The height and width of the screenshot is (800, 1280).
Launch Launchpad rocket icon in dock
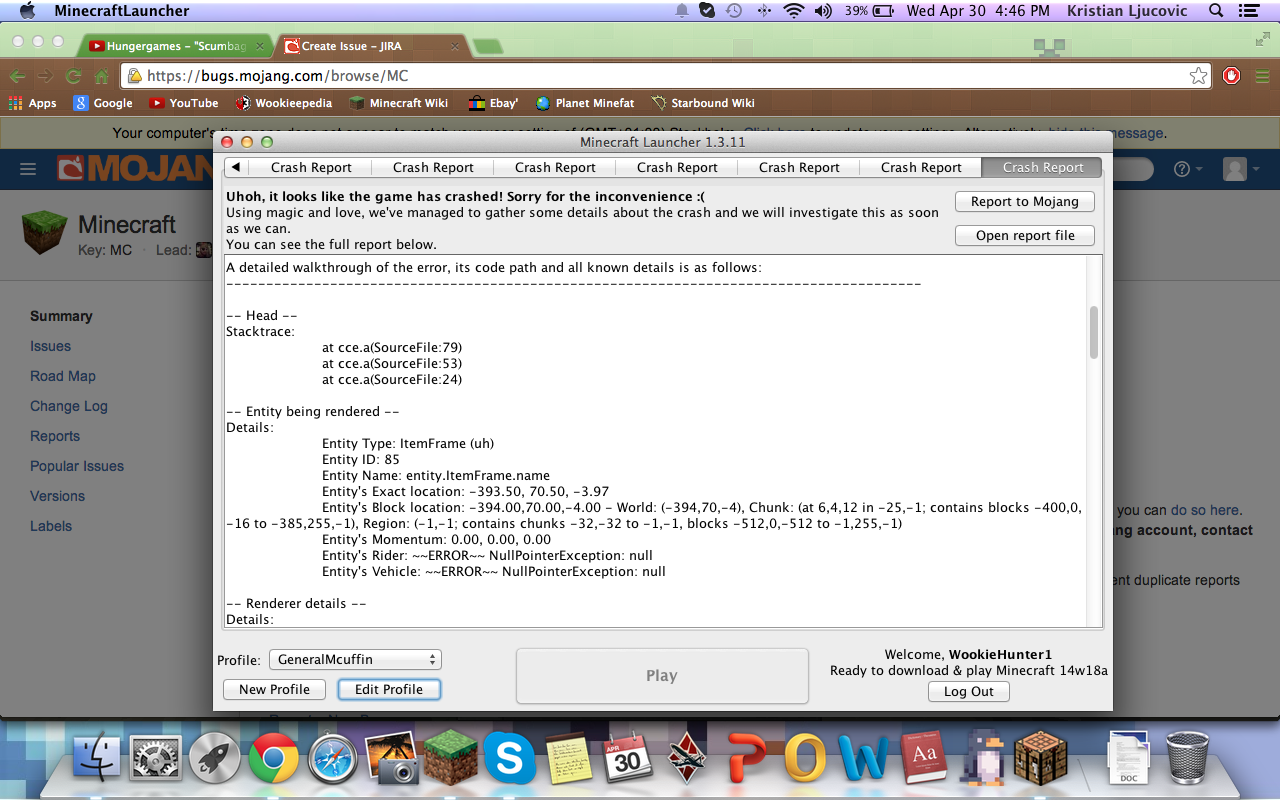[x=214, y=758]
